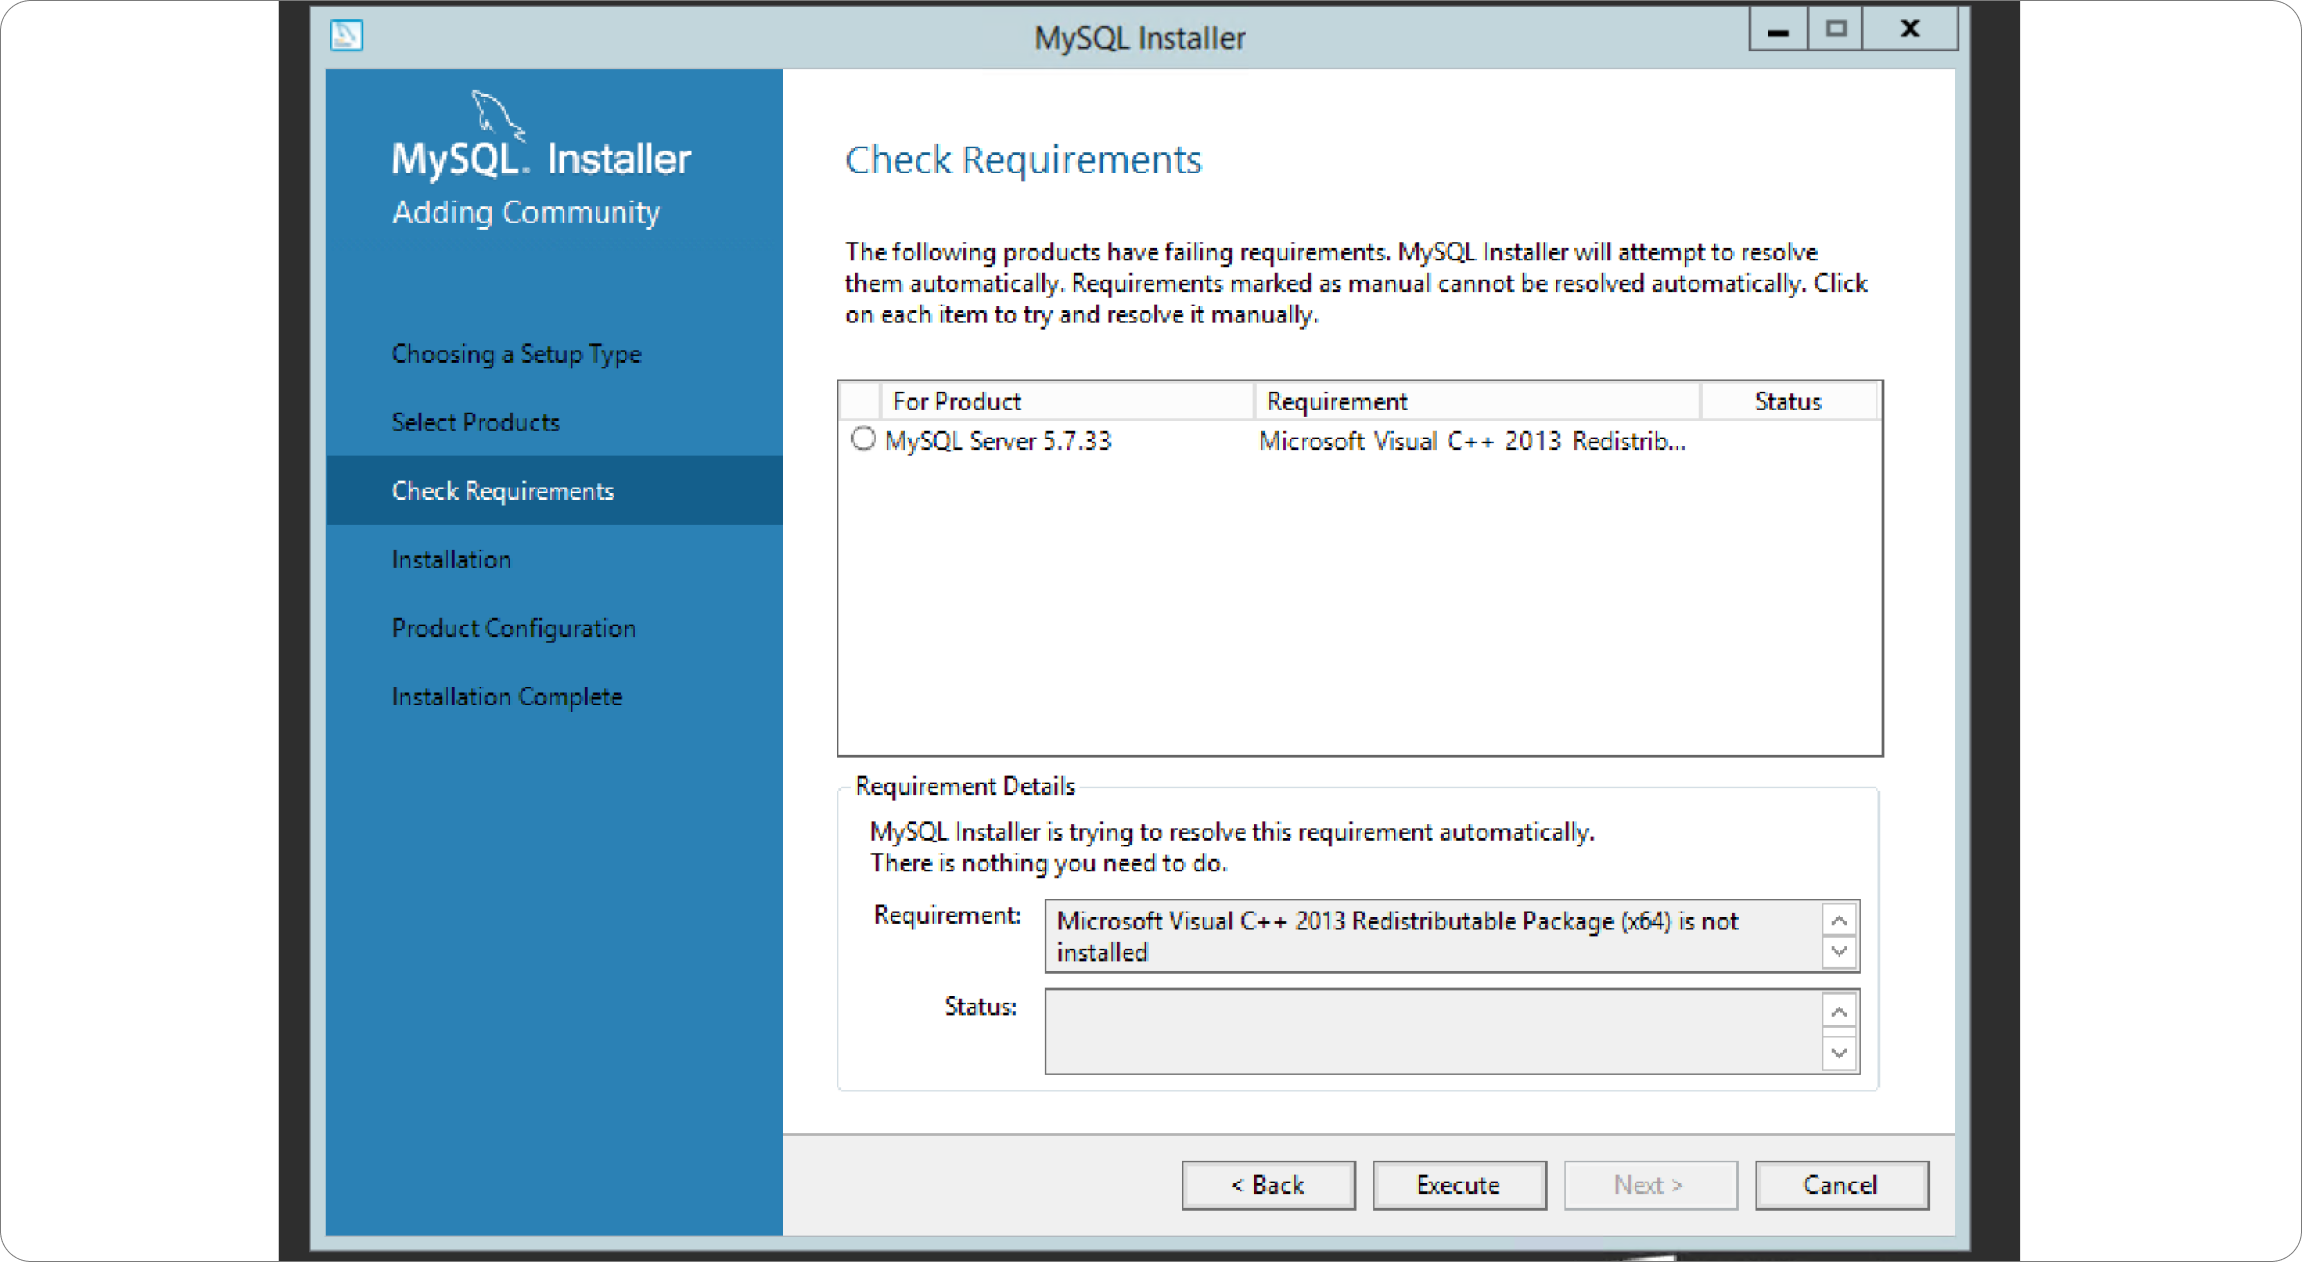Click down arrow in Status text box

1839,1052
